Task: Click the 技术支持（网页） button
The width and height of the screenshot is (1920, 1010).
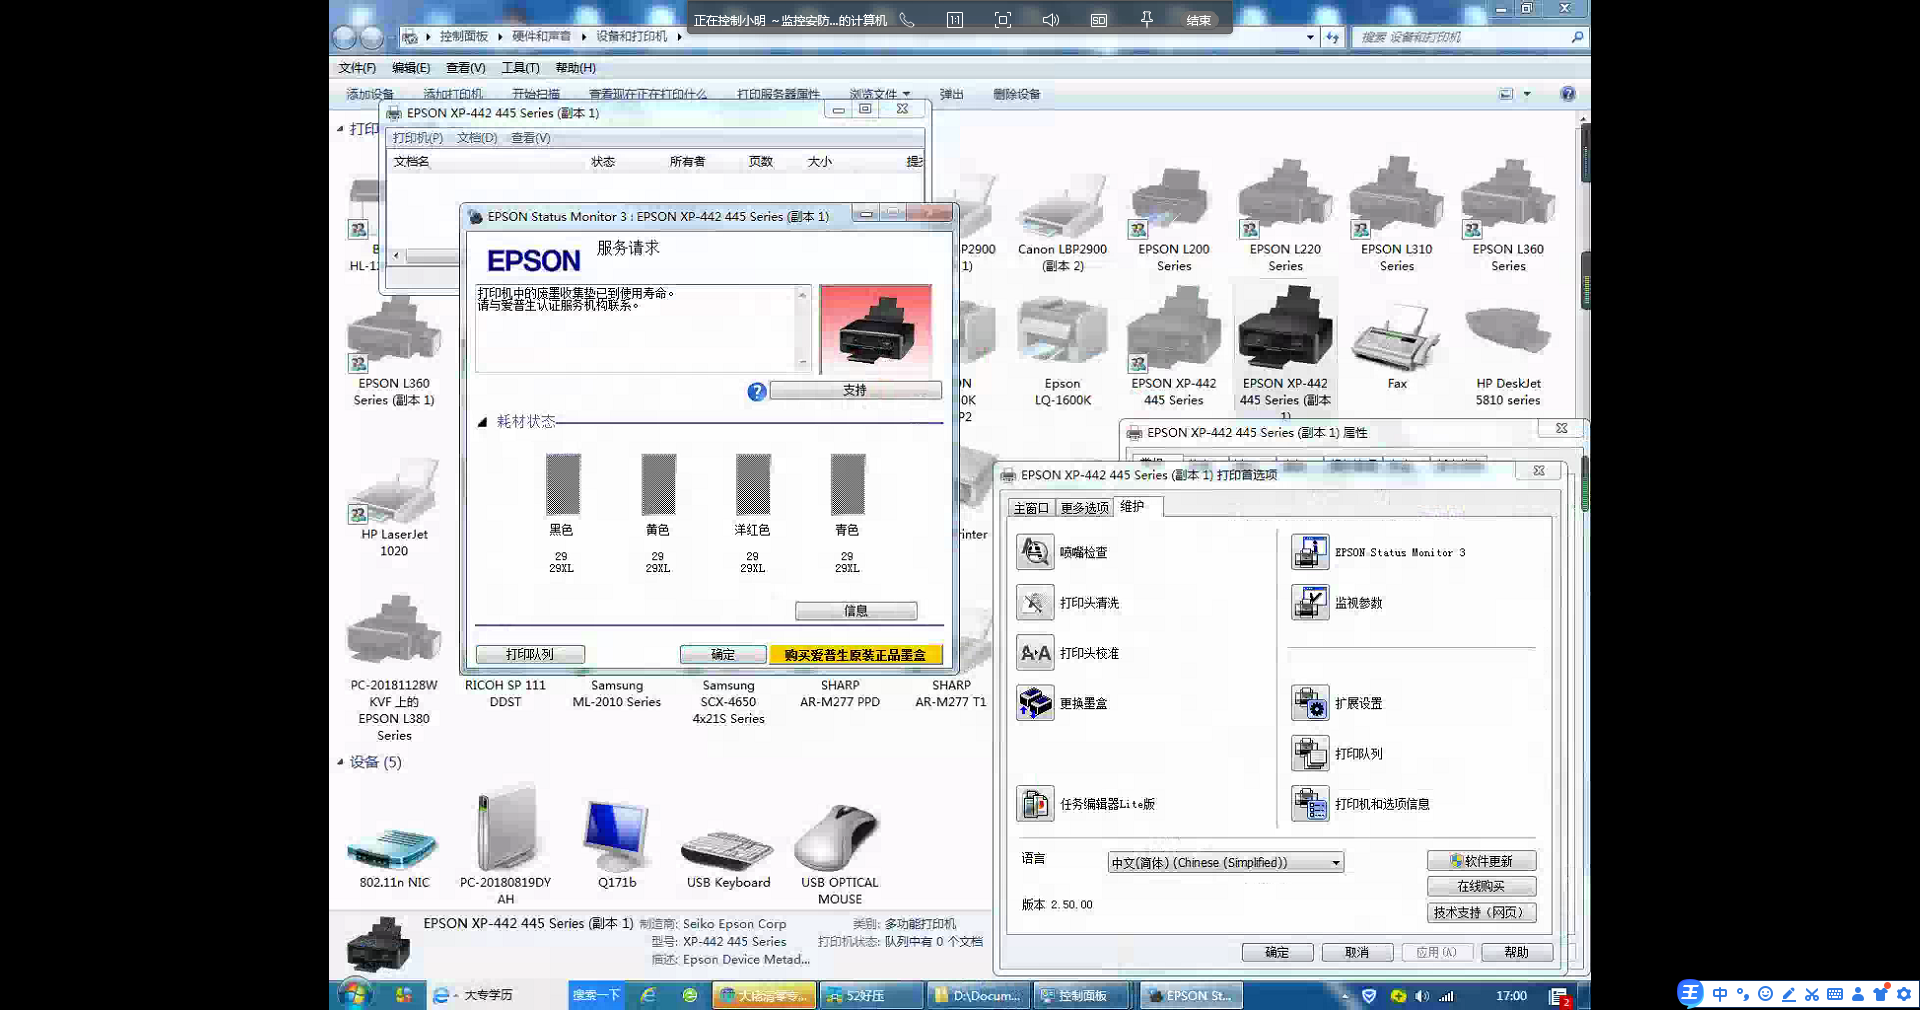Action: click(1481, 912)
